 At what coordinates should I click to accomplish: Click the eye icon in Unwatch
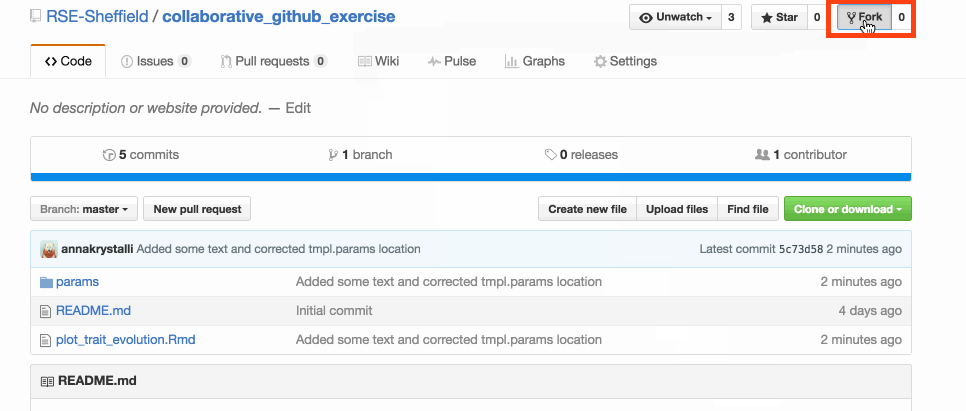click(x=646, y=18)
